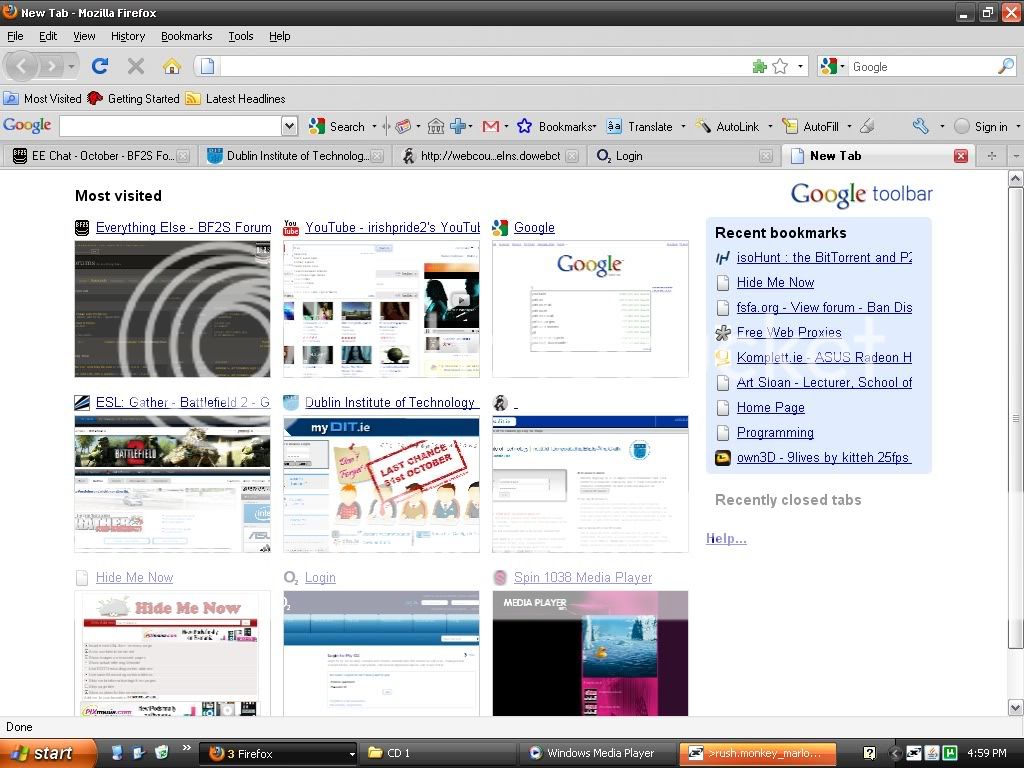Click the Help link
Viewport: 1024px width, 768px height.
(726, 538)
